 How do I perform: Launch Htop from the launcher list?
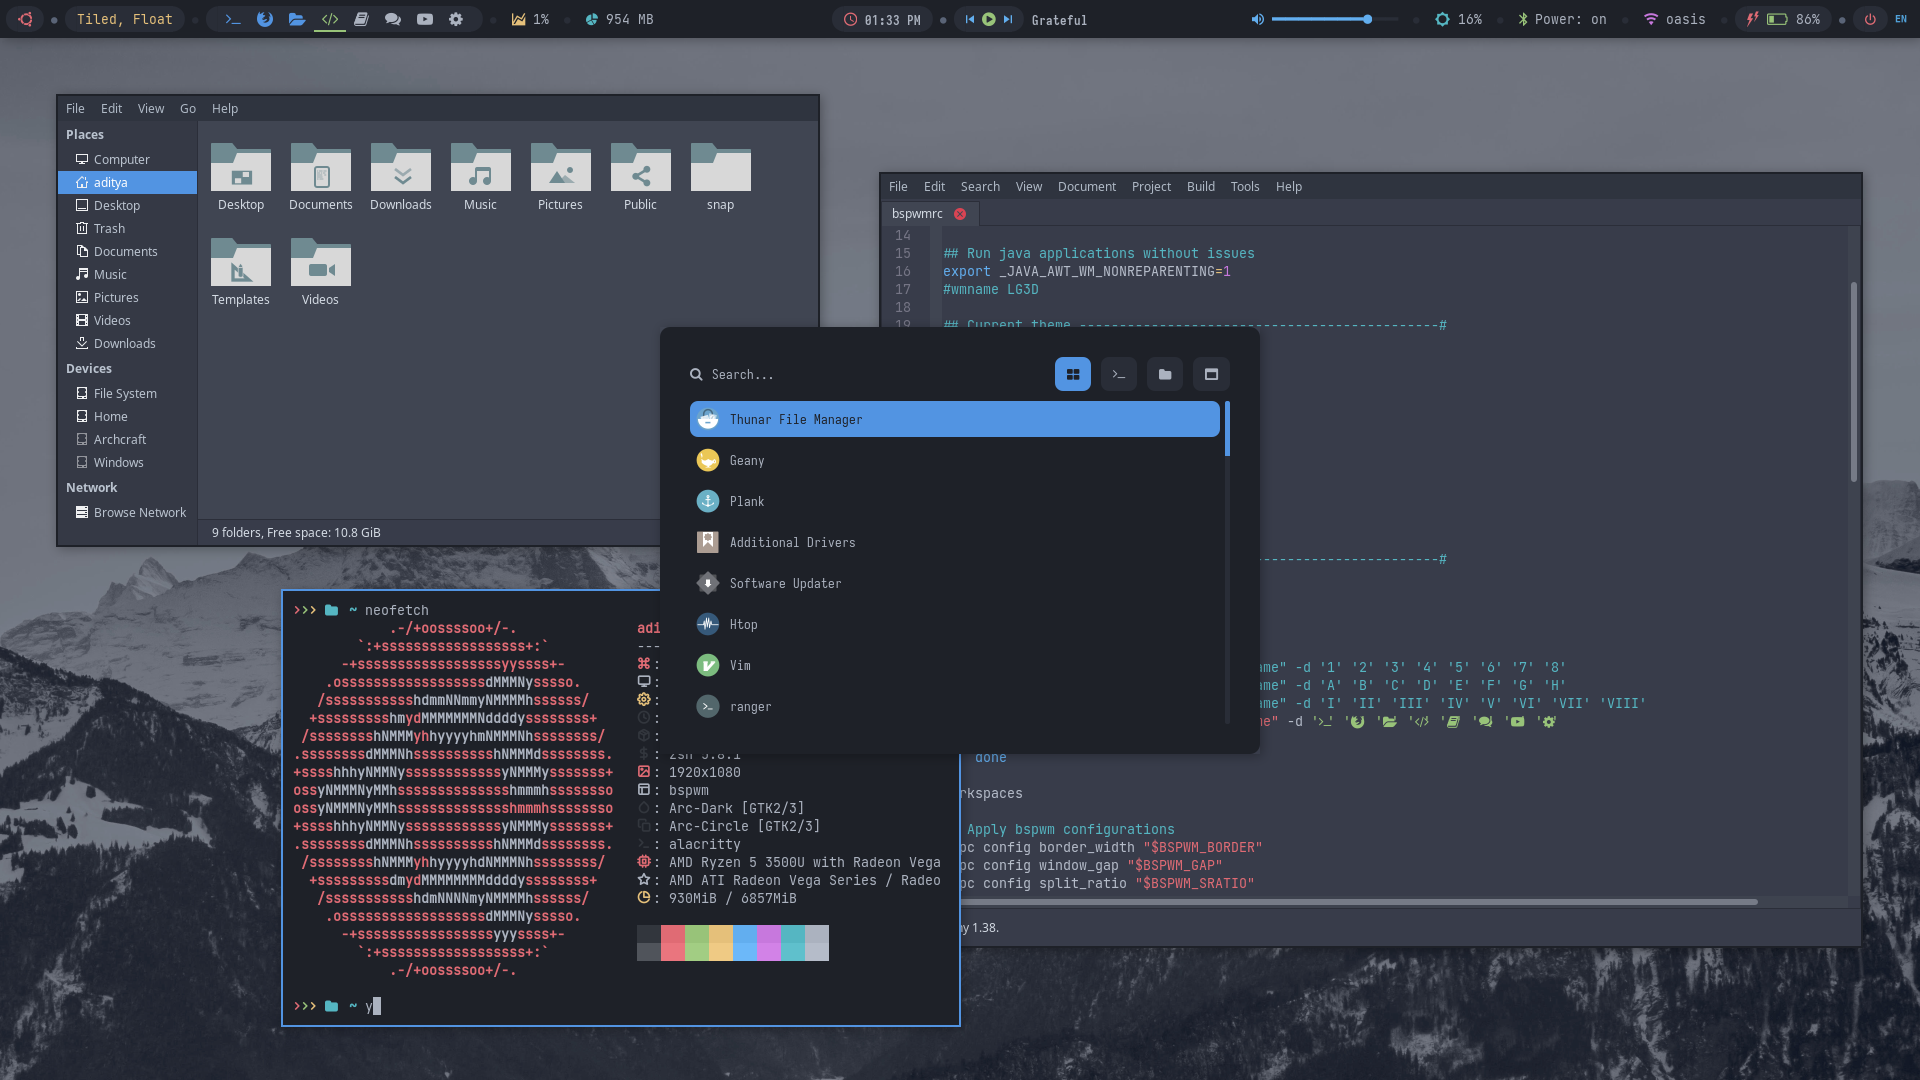click(743, 624)
